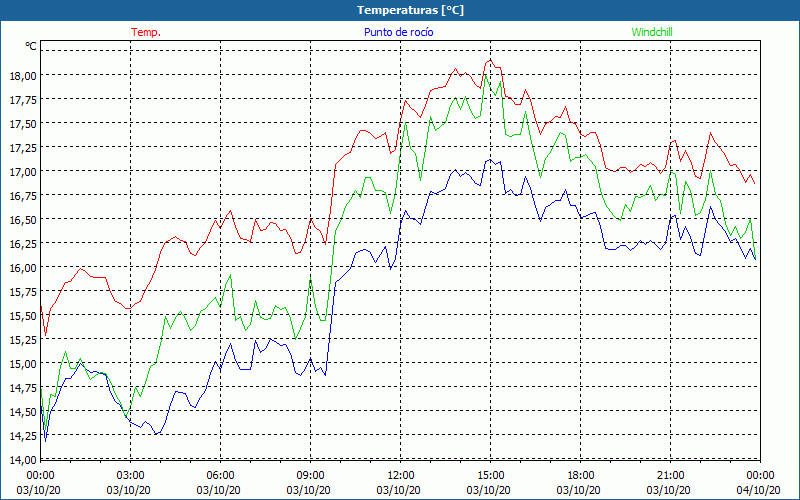
Task: Click the 09:00 time axis label
Action: click(310, 475)
